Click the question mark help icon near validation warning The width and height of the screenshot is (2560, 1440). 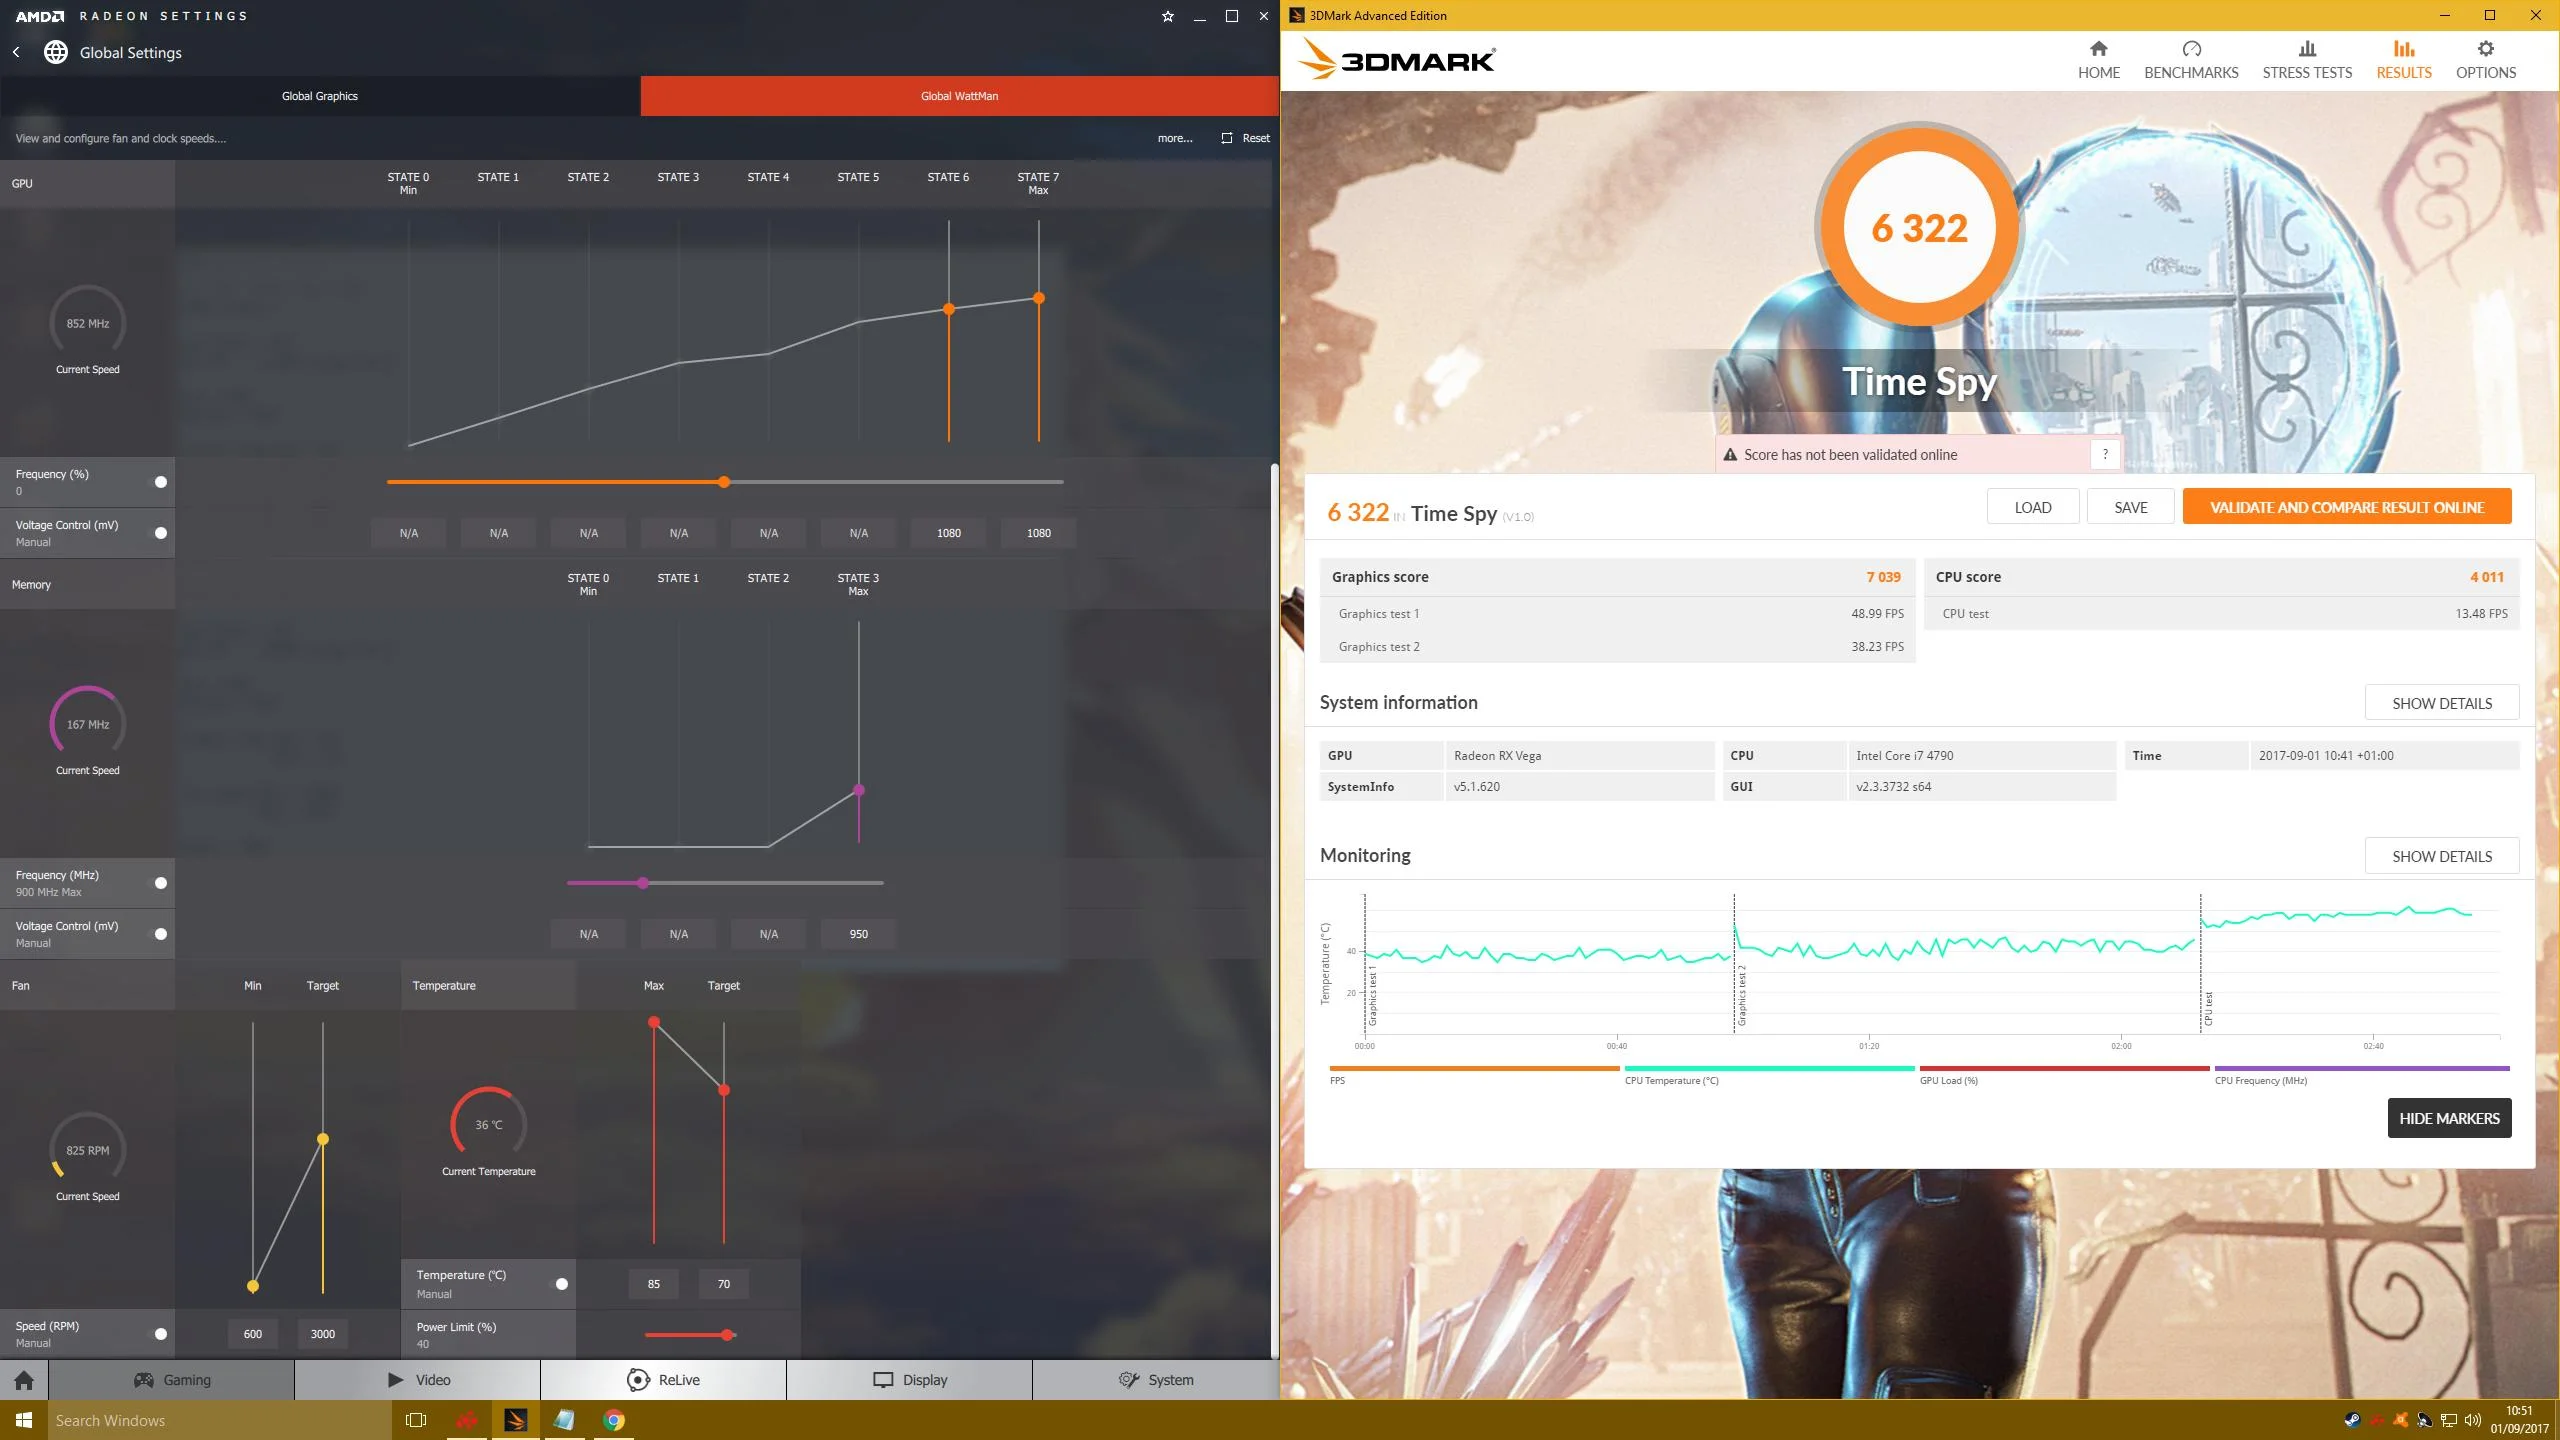(2105, 454)
